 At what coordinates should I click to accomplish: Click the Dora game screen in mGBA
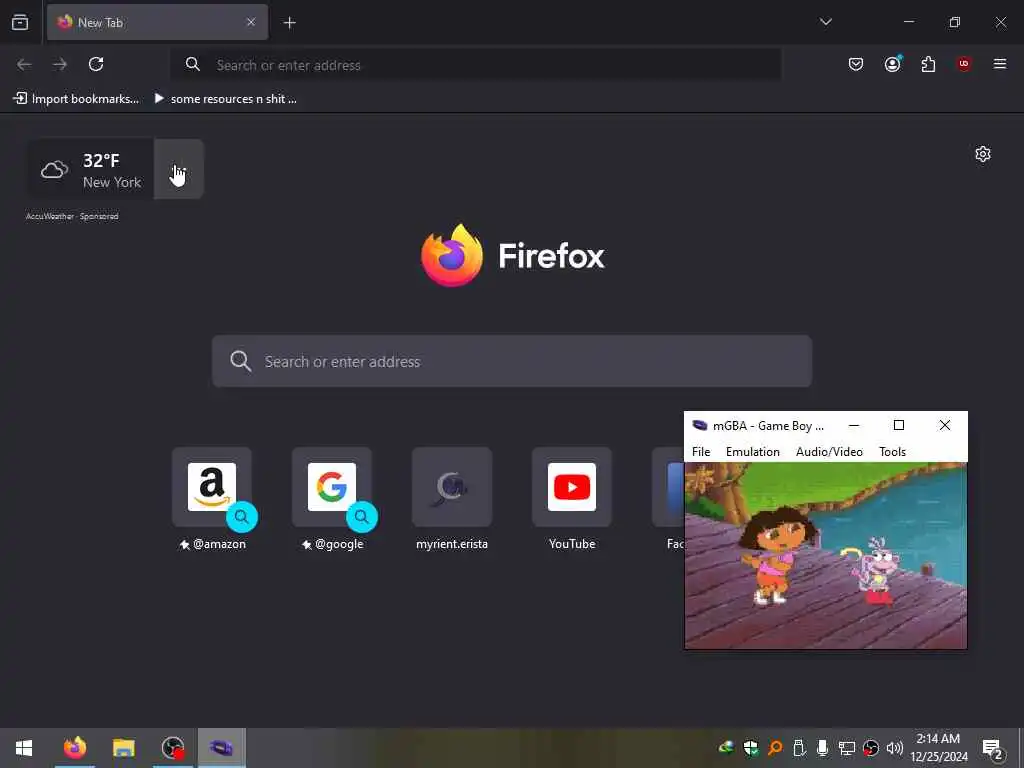click(x=825, y=556)
